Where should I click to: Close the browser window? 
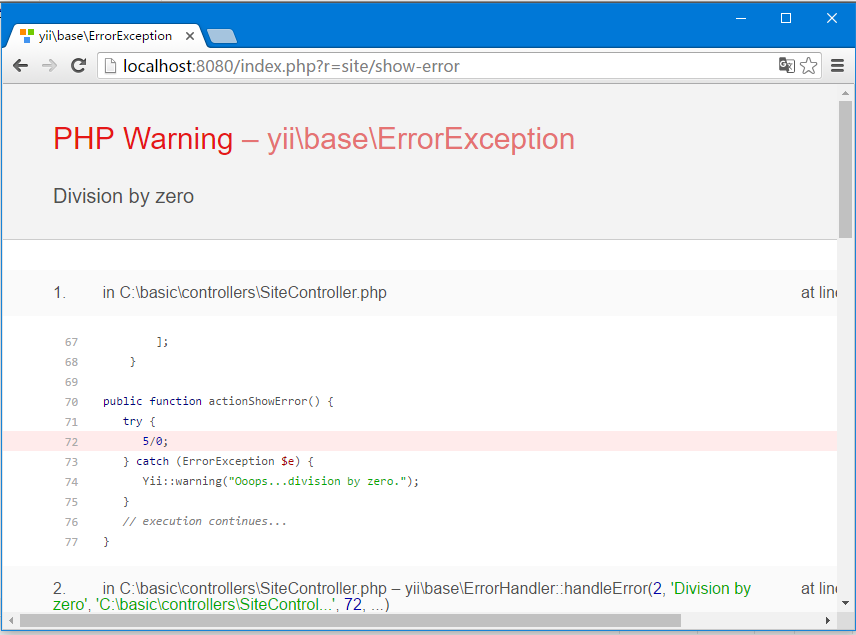click(x=832, y=18)
